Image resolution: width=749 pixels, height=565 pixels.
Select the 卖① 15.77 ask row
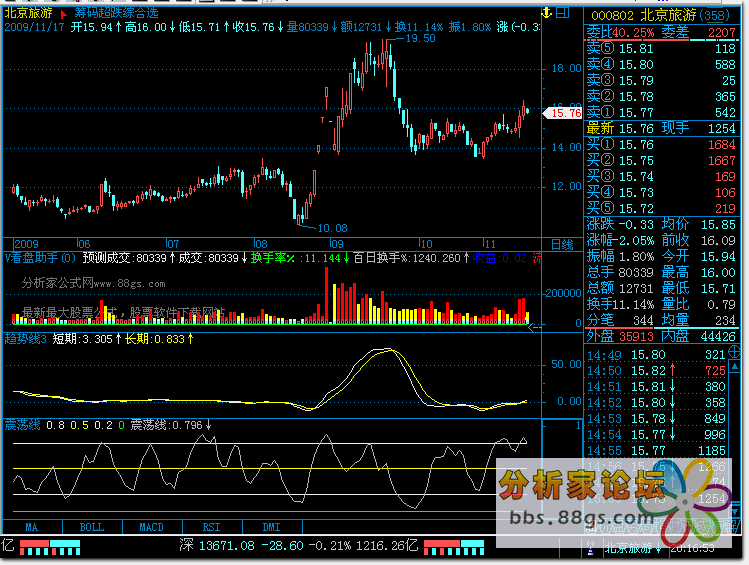tap(661, 113)
